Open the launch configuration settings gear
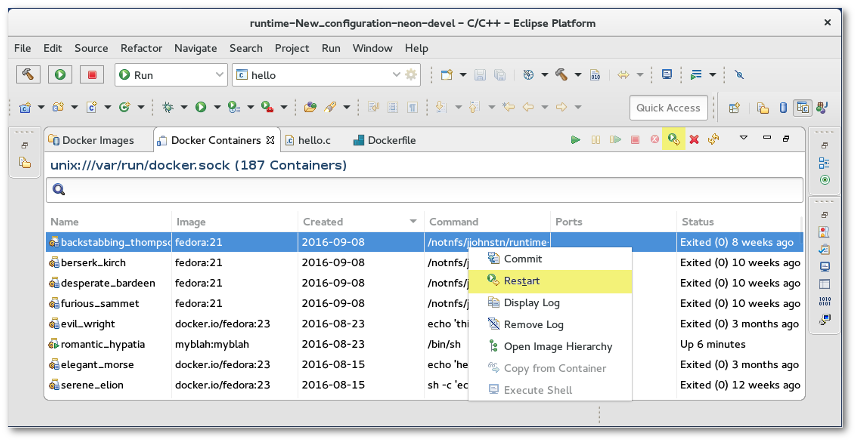 (x=411, y=75)
